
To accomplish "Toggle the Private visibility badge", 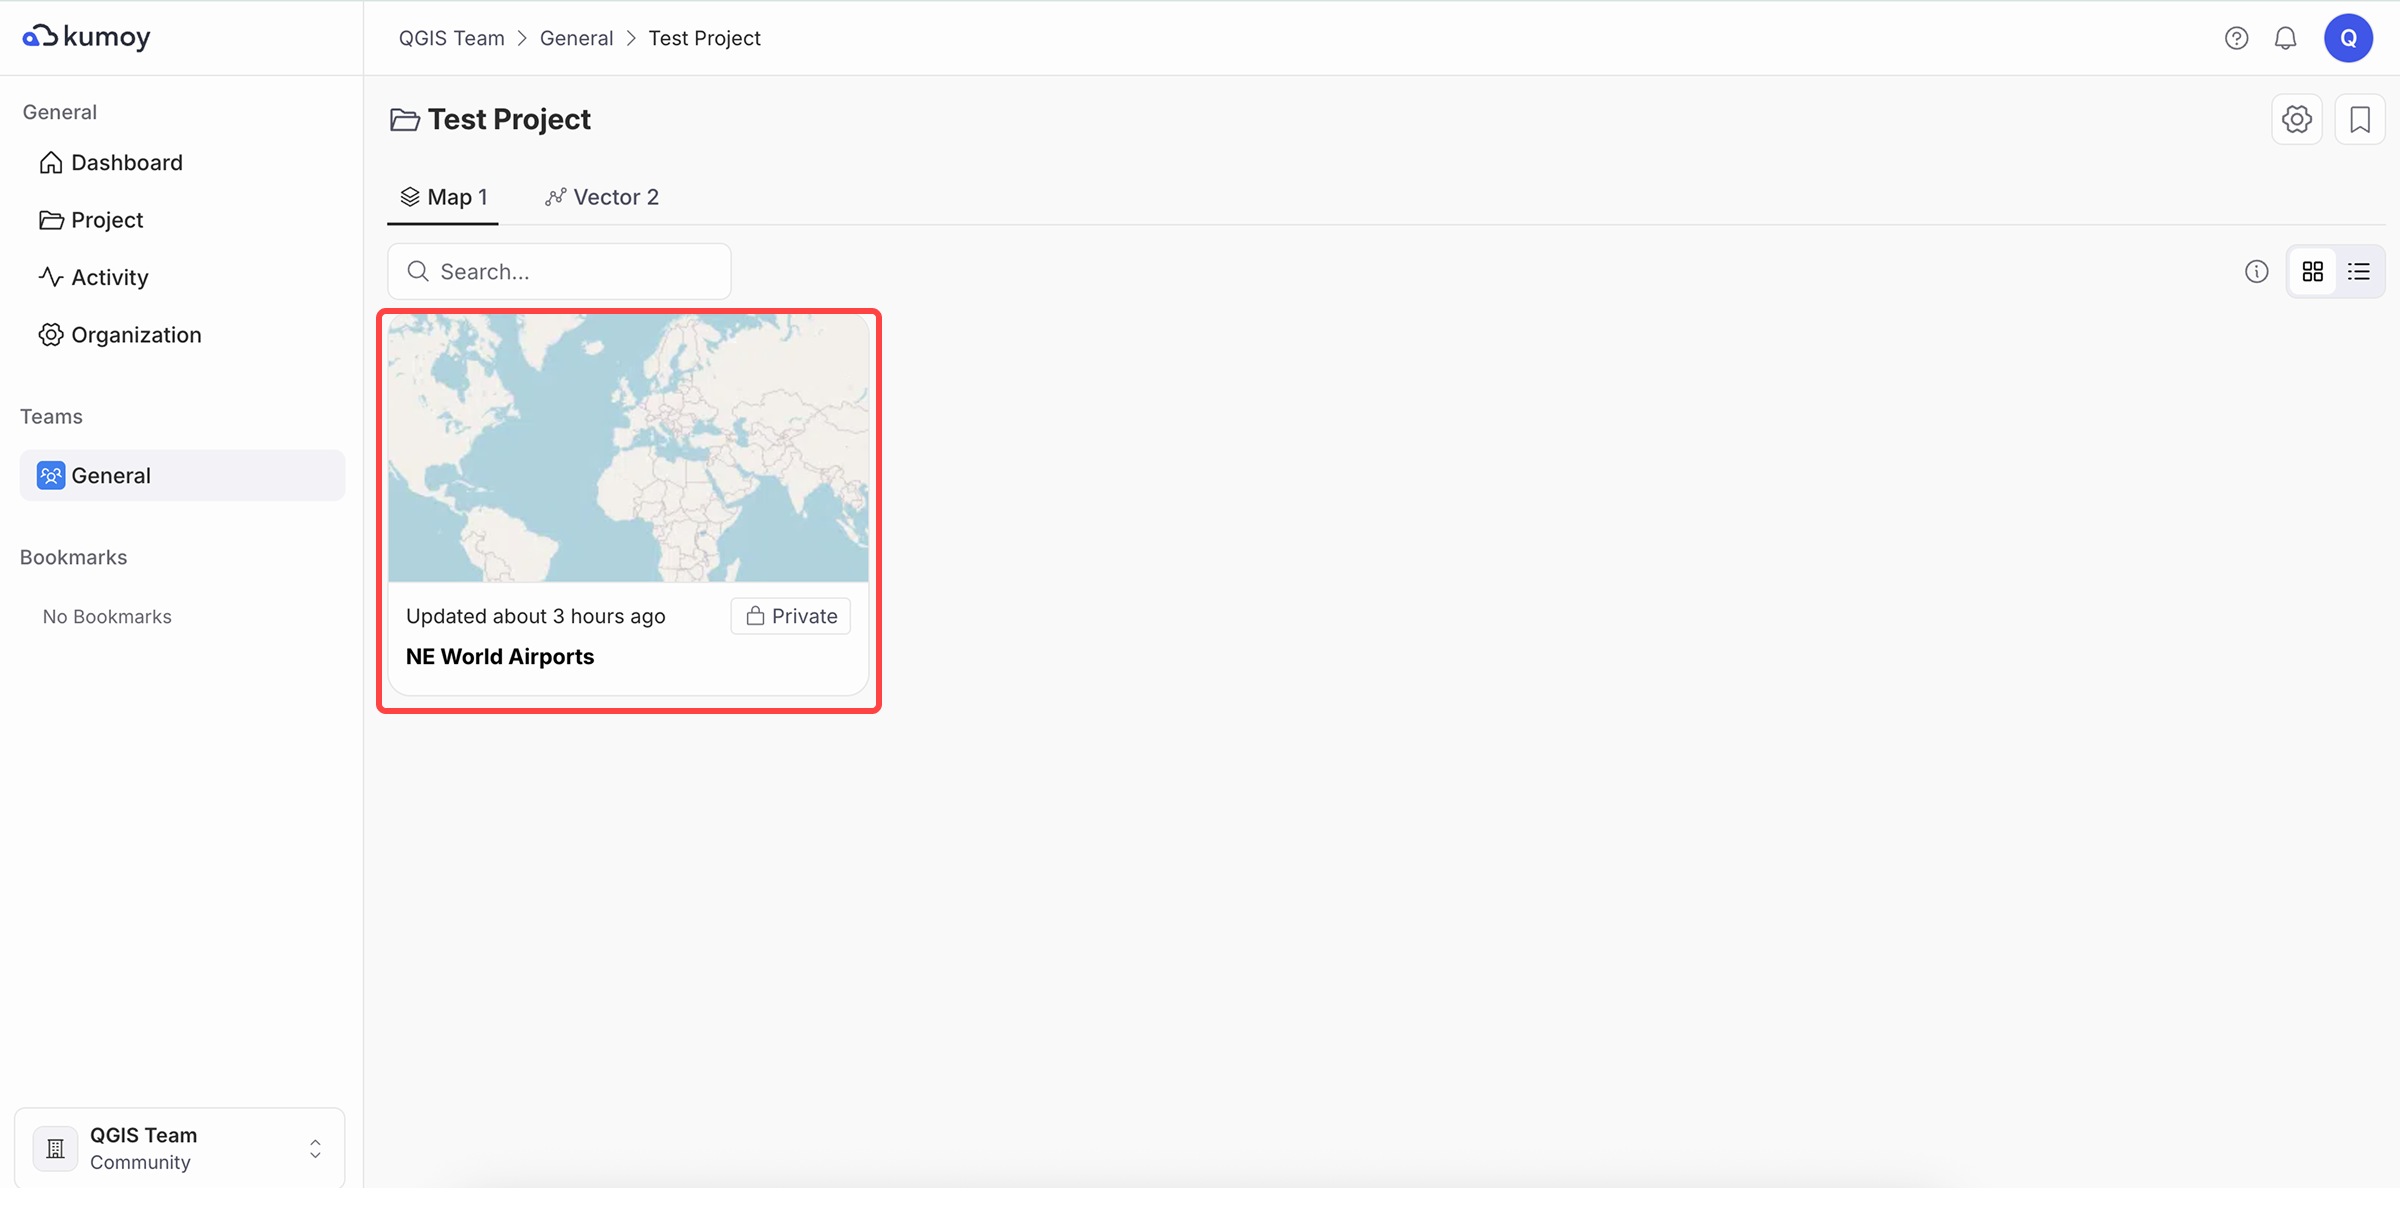I will tap(790, 616).
